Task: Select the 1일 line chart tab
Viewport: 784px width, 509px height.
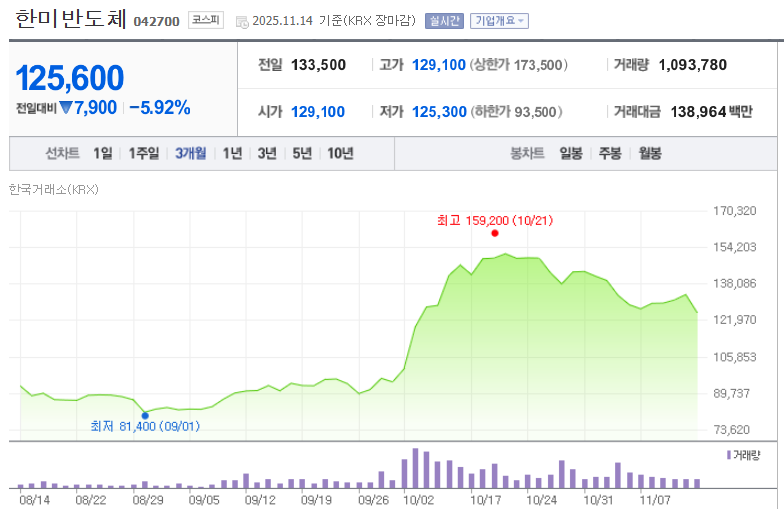Action: (102, 153)
